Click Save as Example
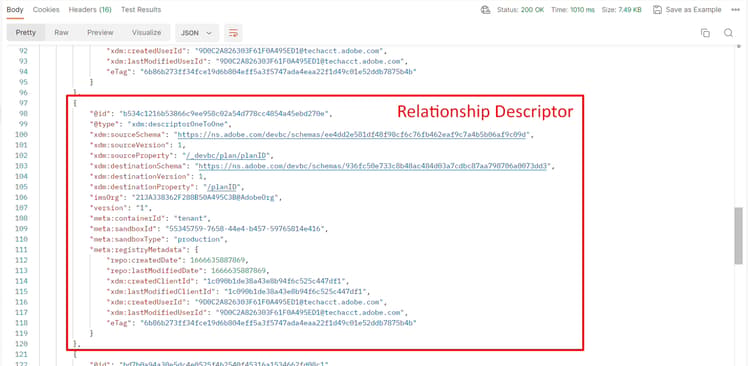Image resolution: width=750 pixels, height=366 pixels. point(687,10)
